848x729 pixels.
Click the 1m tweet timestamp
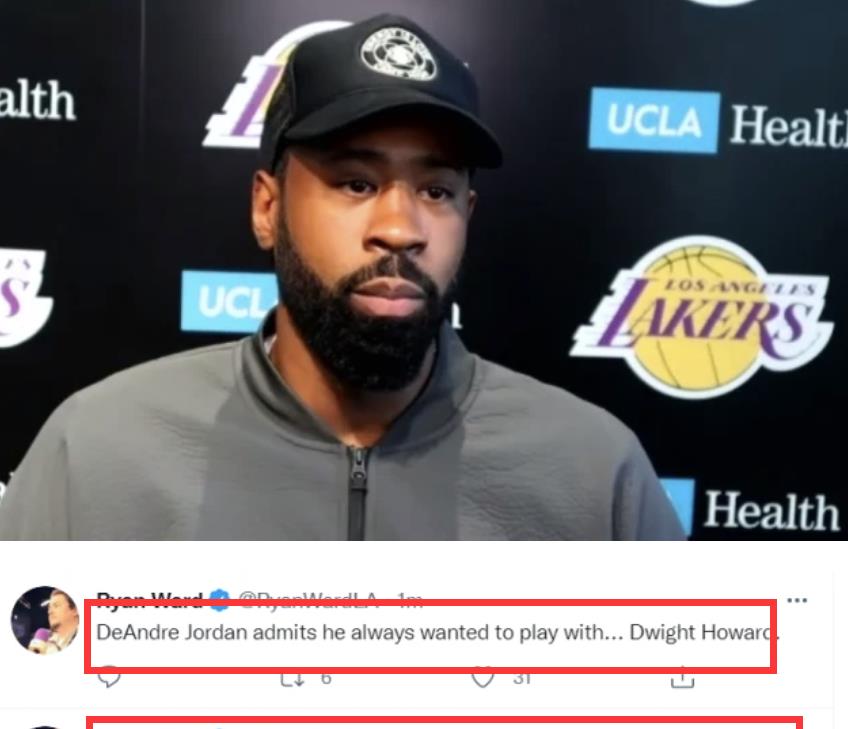point(409,600)
